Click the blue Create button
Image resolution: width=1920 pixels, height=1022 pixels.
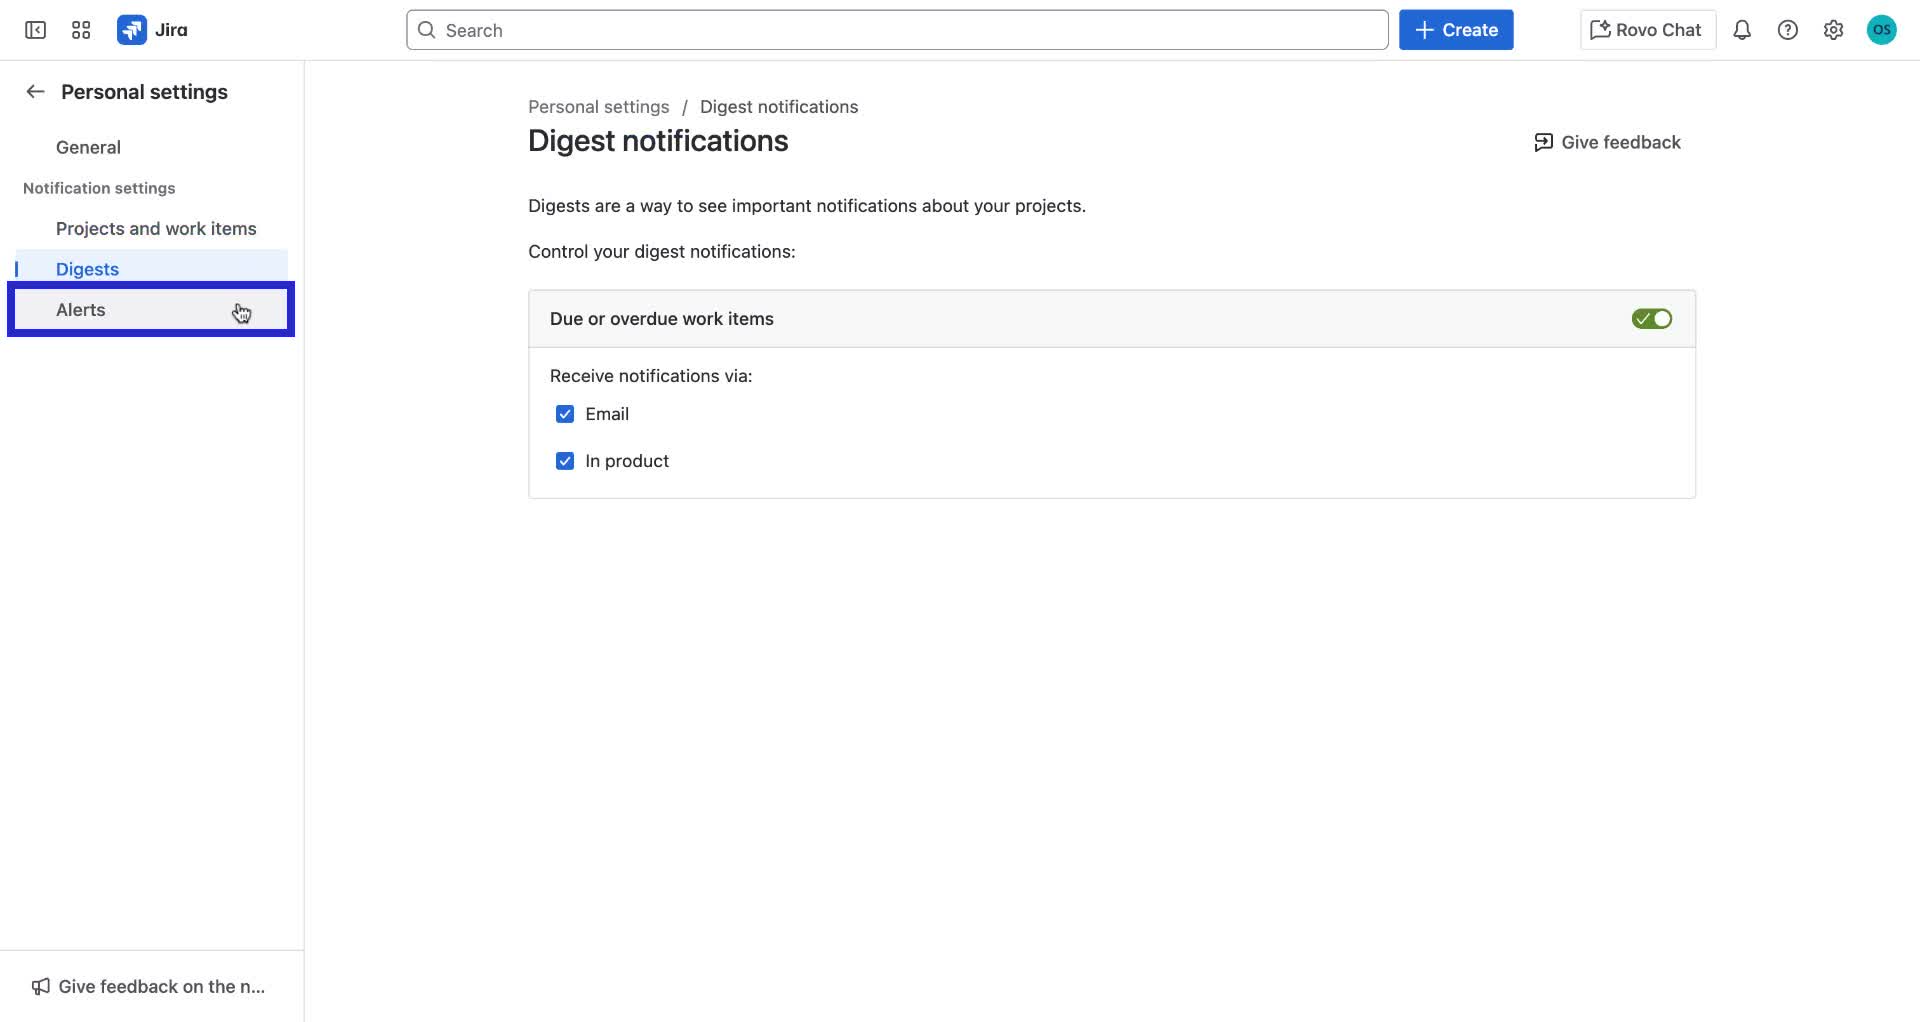tap(1455, 29)
